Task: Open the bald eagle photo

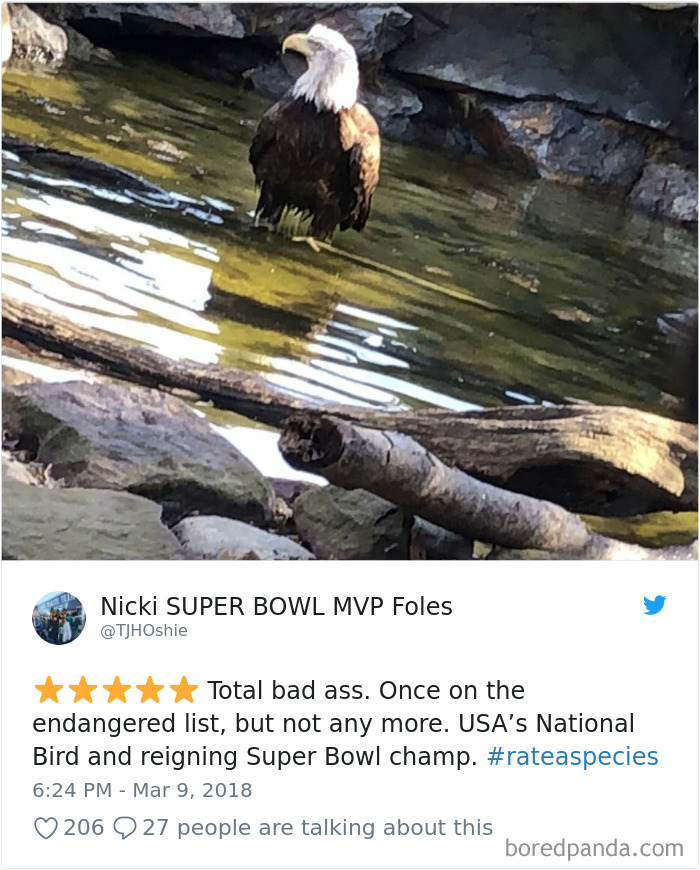Action: coord(350,281)
